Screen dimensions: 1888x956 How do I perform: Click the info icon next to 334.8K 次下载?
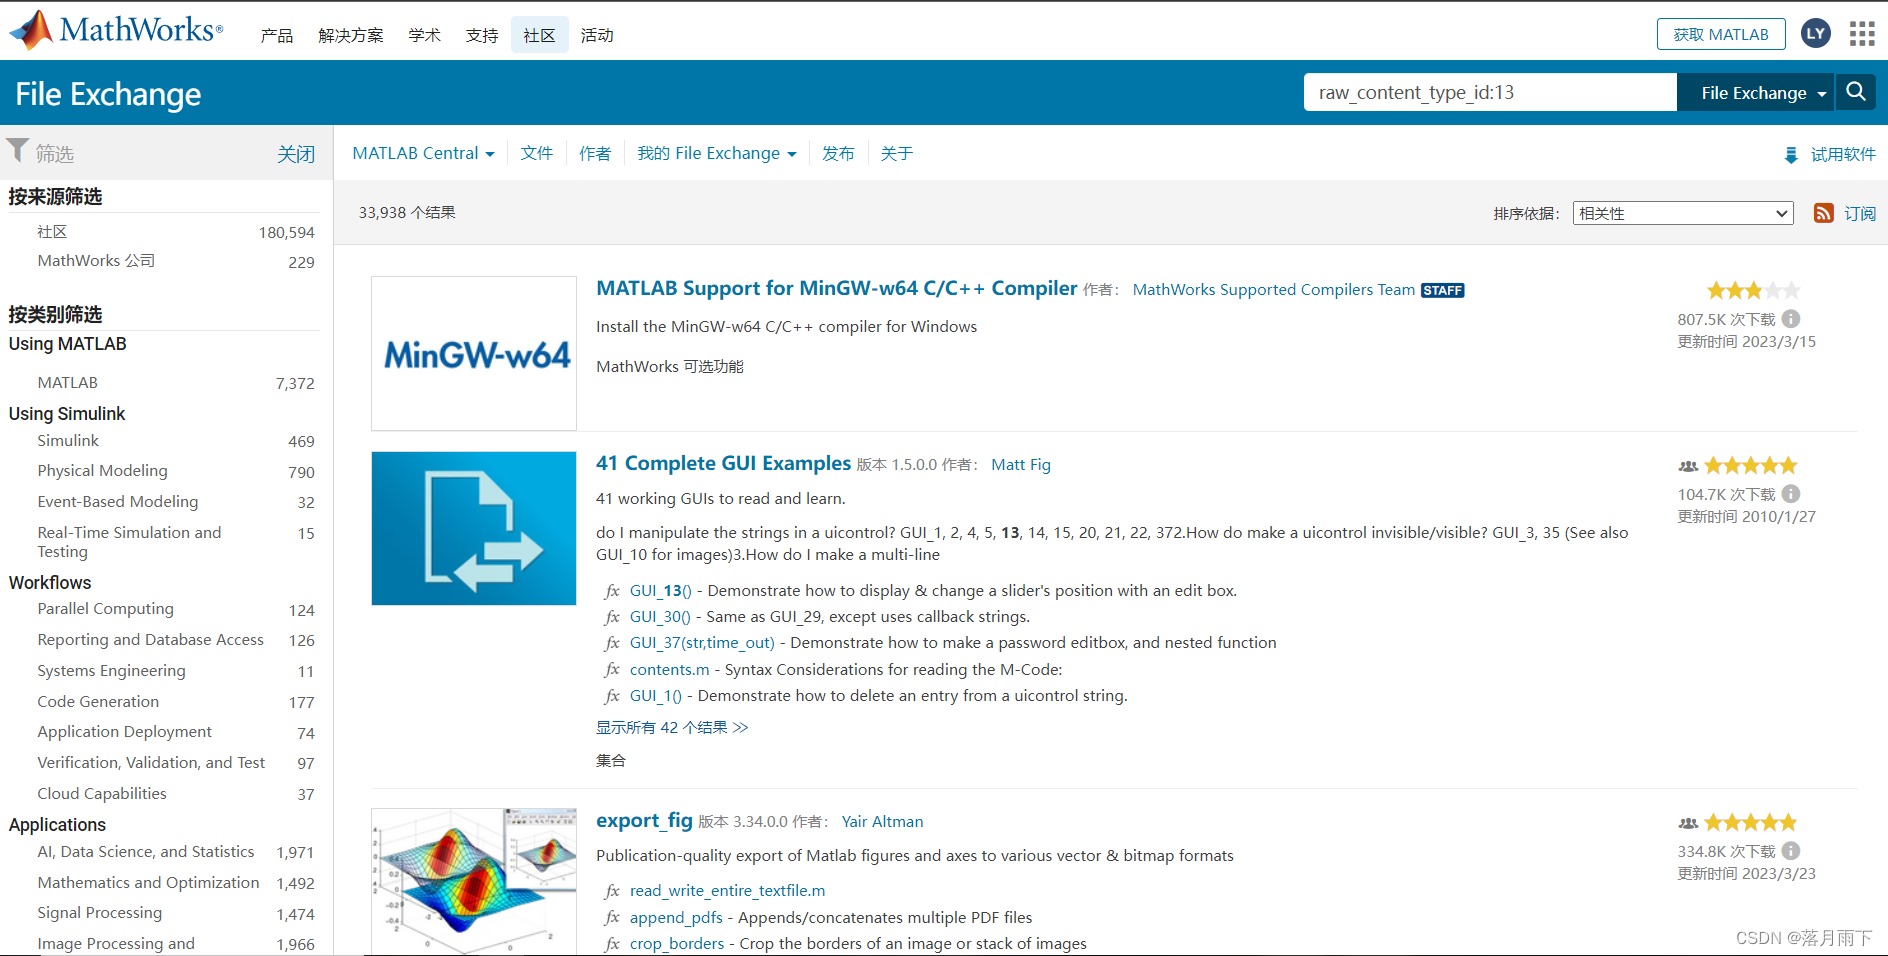click(x=1791, y=851)
